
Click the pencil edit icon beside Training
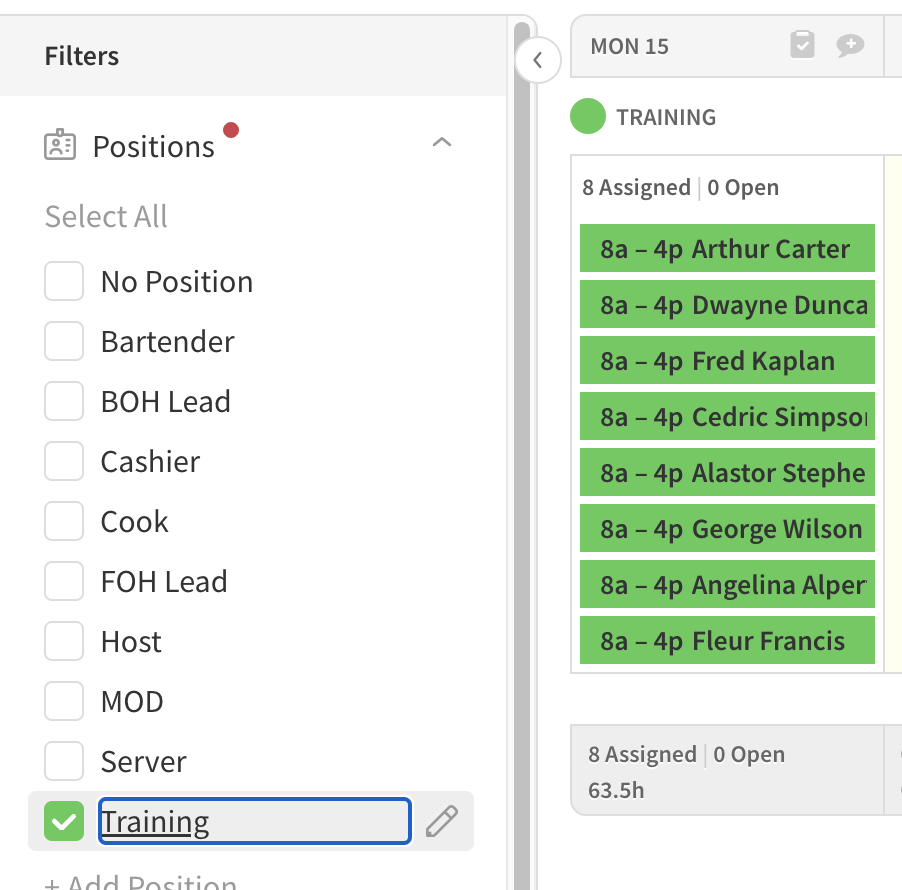pyautogui.click(x=441, y=822)
